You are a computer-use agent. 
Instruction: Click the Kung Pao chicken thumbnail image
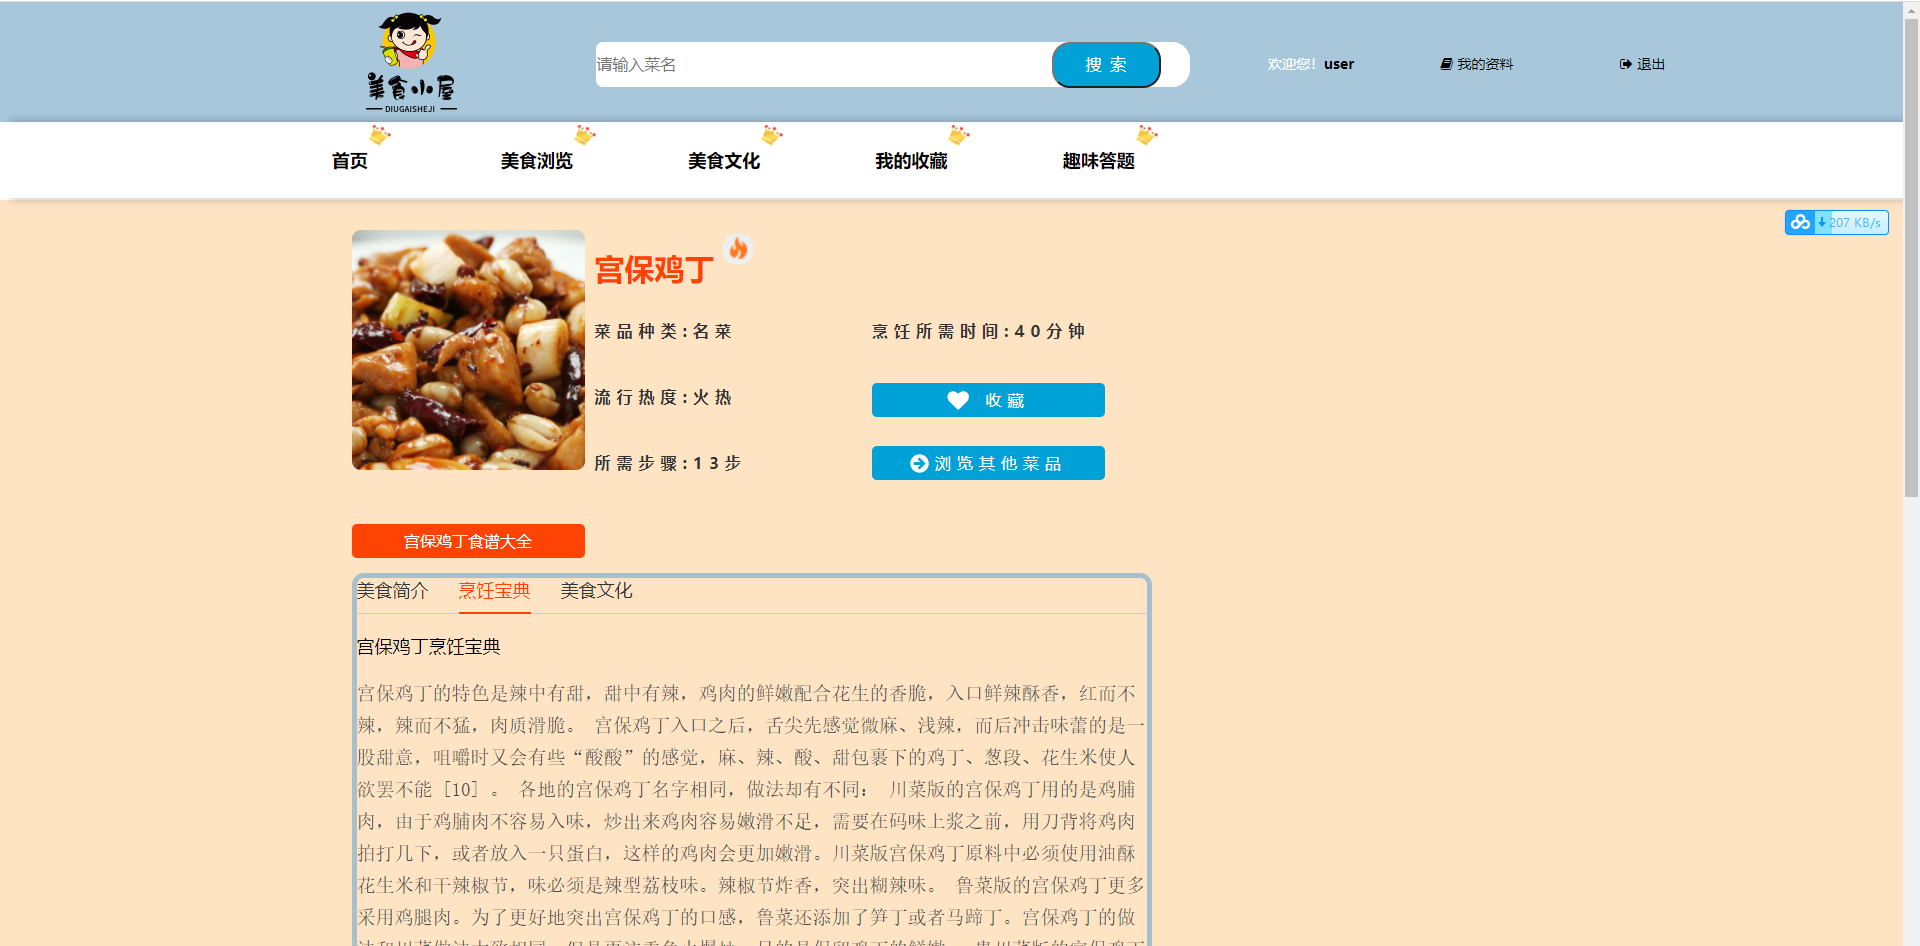coord(467,349)
